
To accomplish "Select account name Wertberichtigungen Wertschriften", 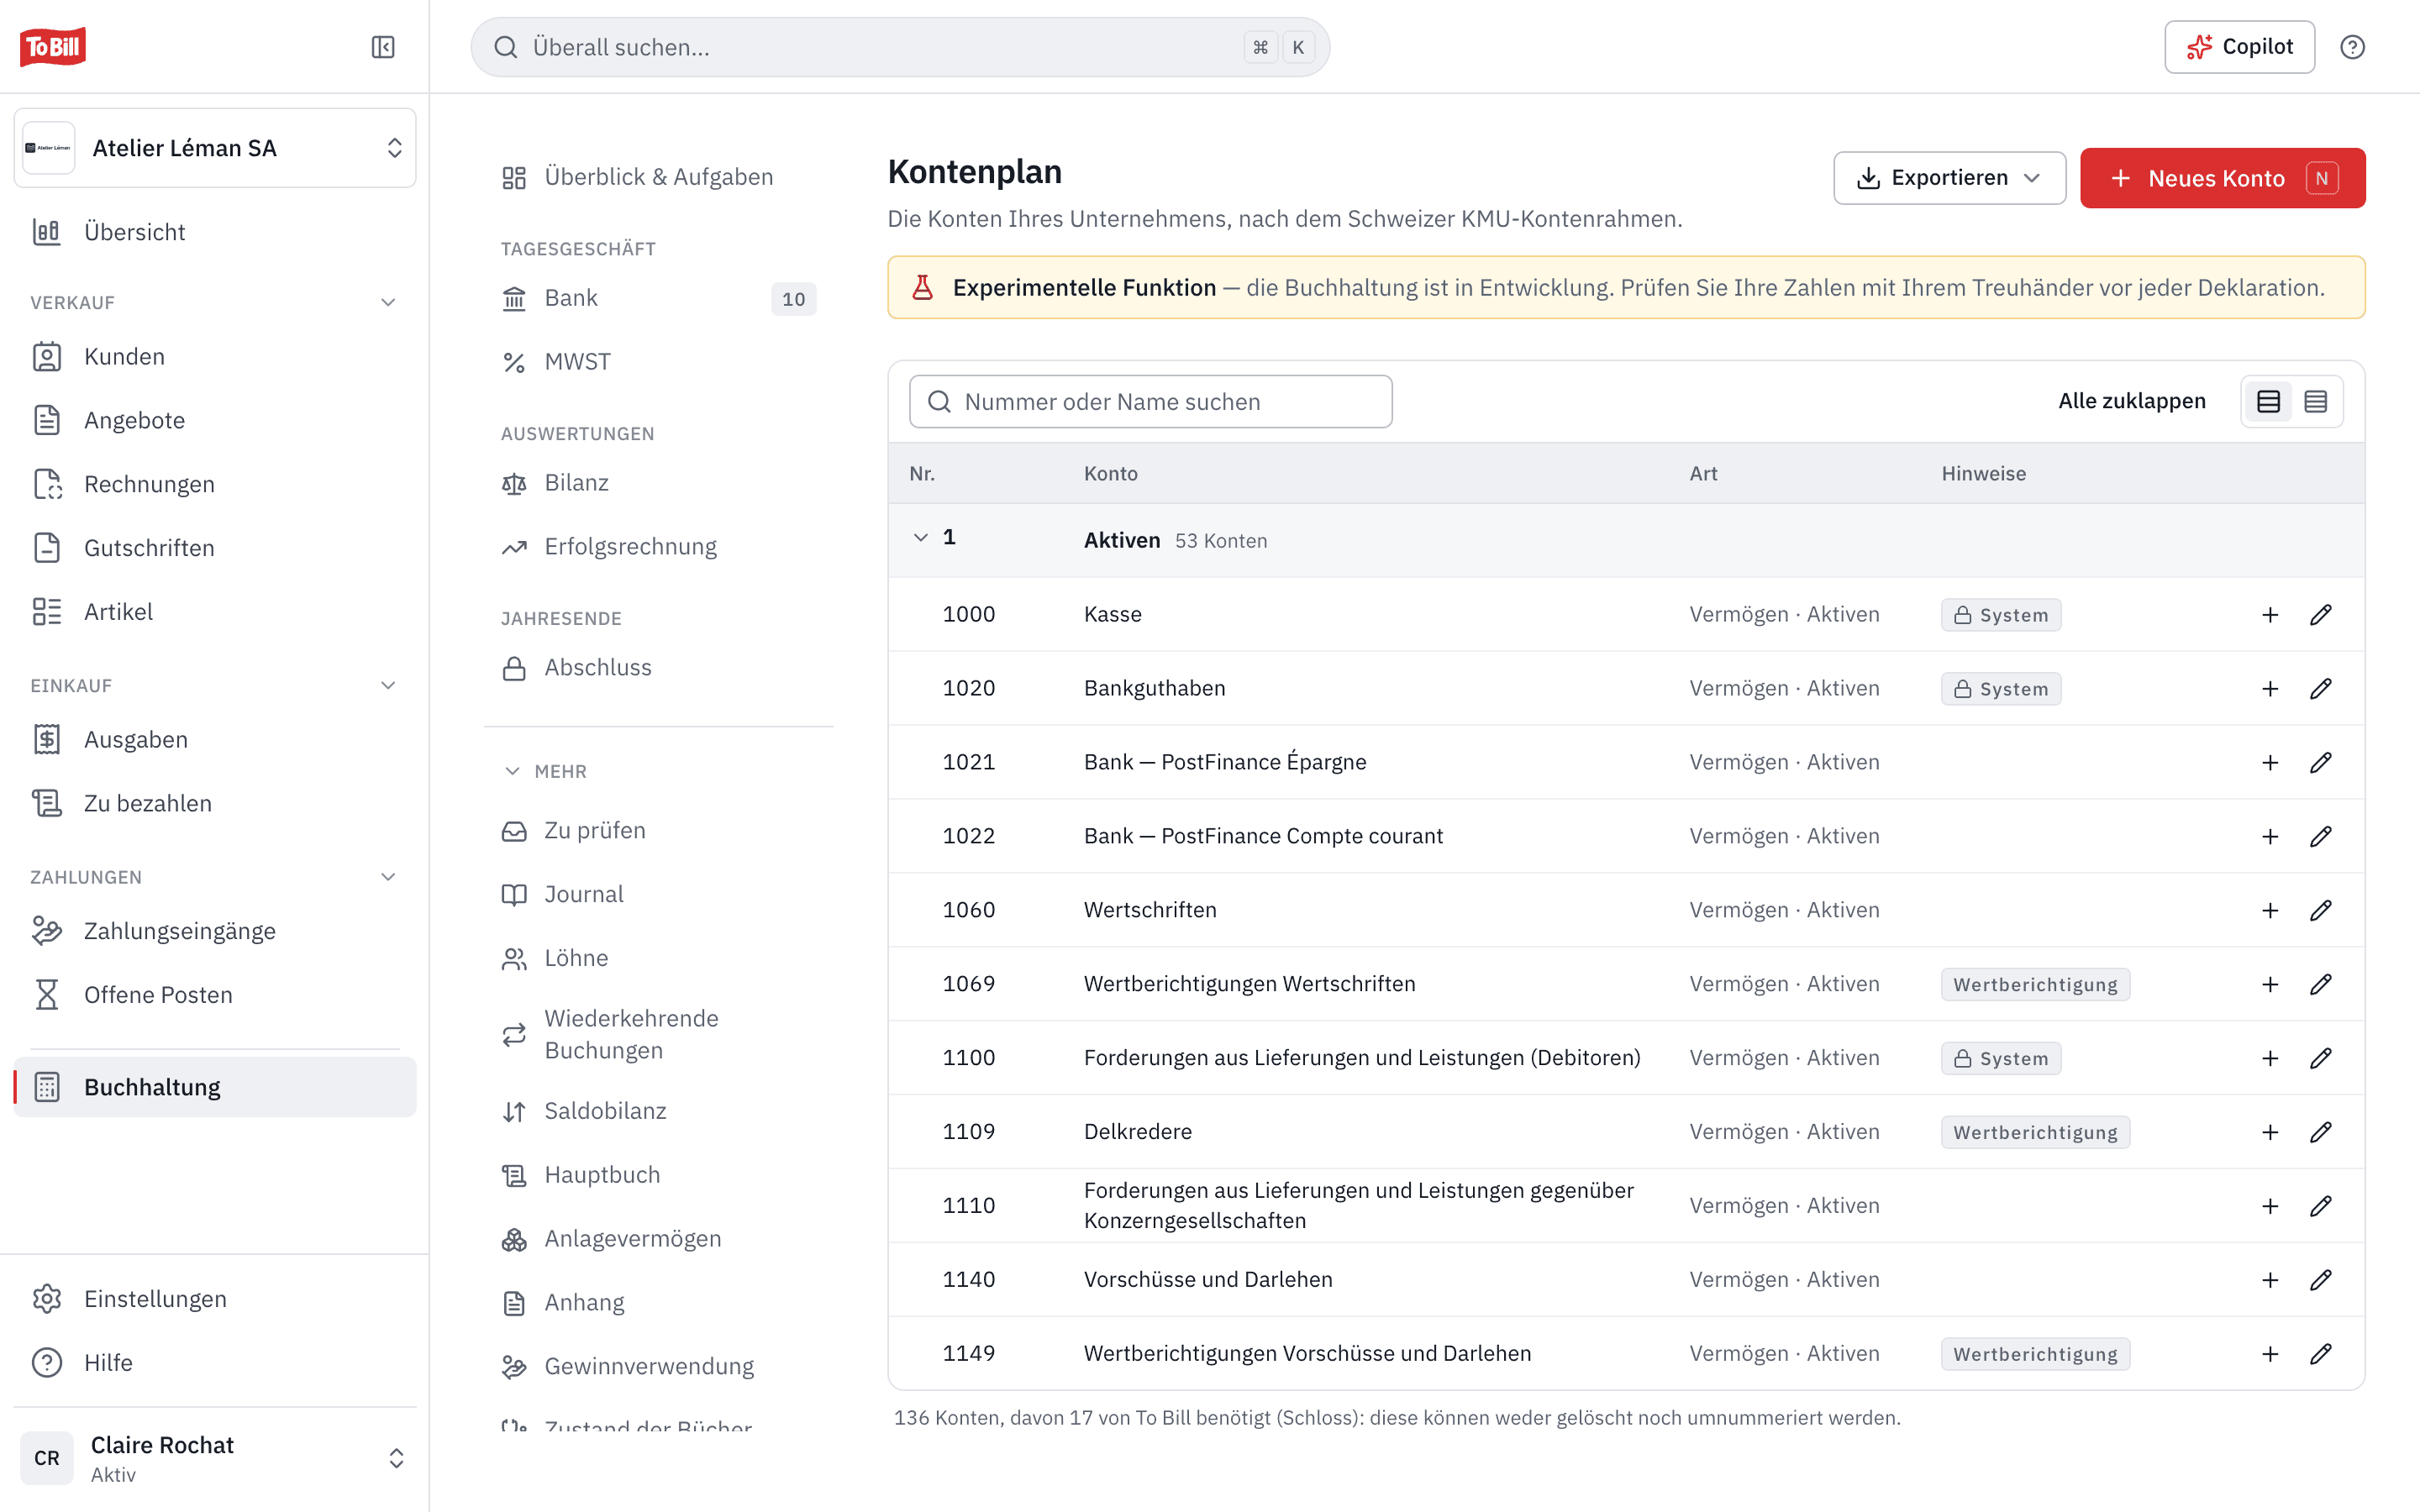I will [x=1249, y=984].
